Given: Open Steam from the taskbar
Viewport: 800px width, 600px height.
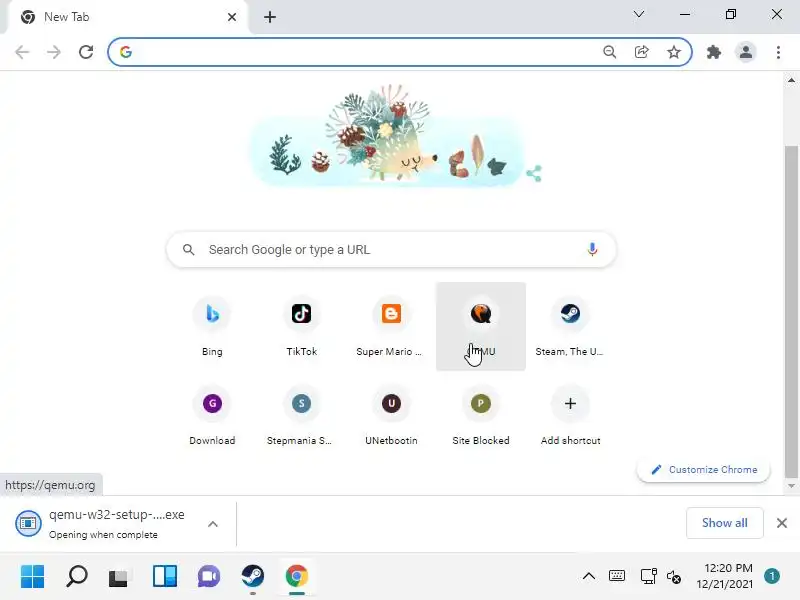Looking at the screenshot, I should [253, 577].
